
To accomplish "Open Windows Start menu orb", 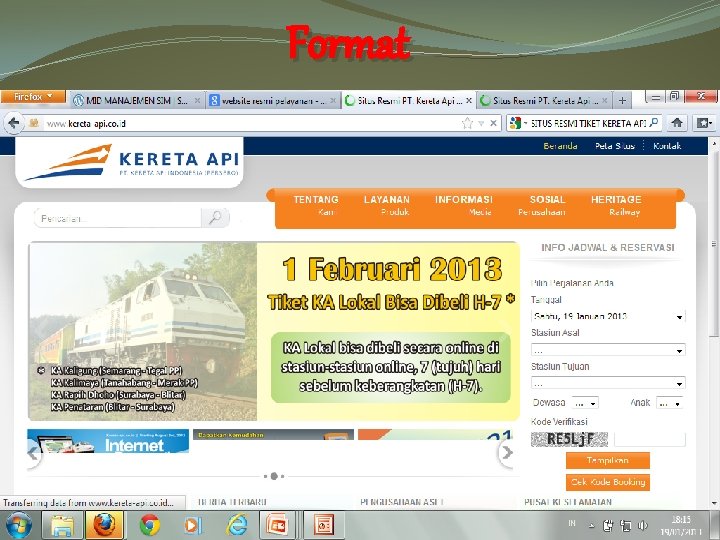I will (x=19, y=525).
